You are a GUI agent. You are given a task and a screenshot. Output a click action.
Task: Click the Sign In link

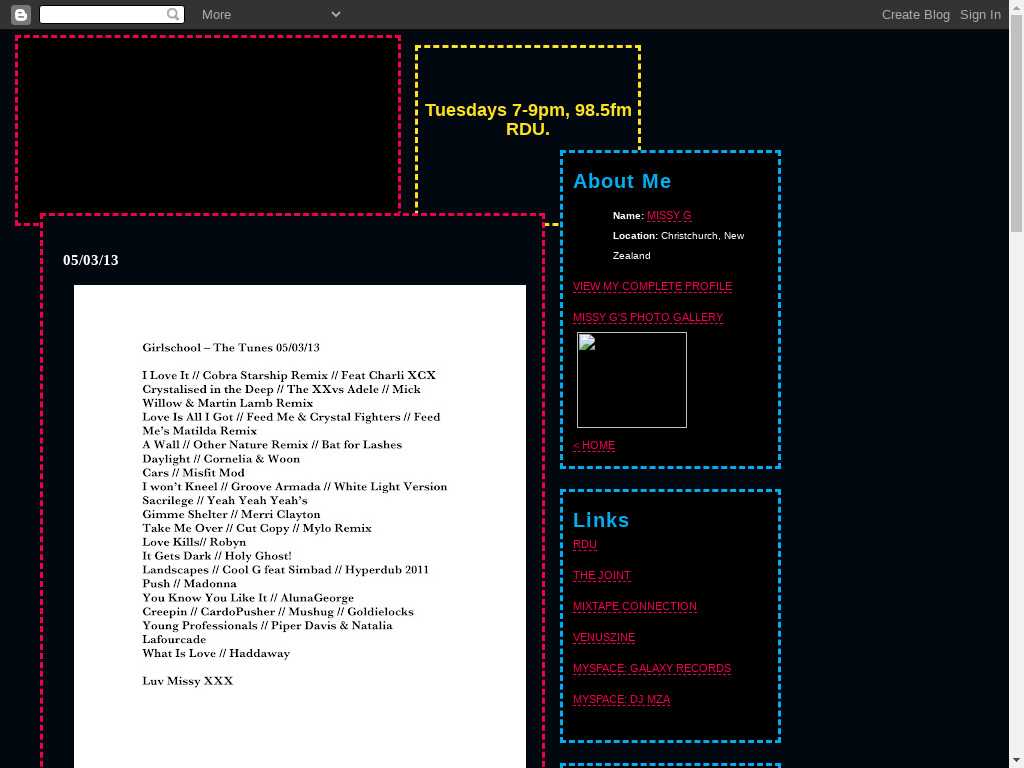click(980, 14)
